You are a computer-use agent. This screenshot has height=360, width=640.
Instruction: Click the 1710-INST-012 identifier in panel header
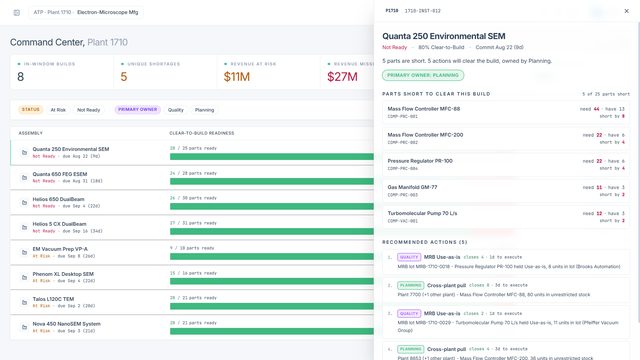click(422, 11)
